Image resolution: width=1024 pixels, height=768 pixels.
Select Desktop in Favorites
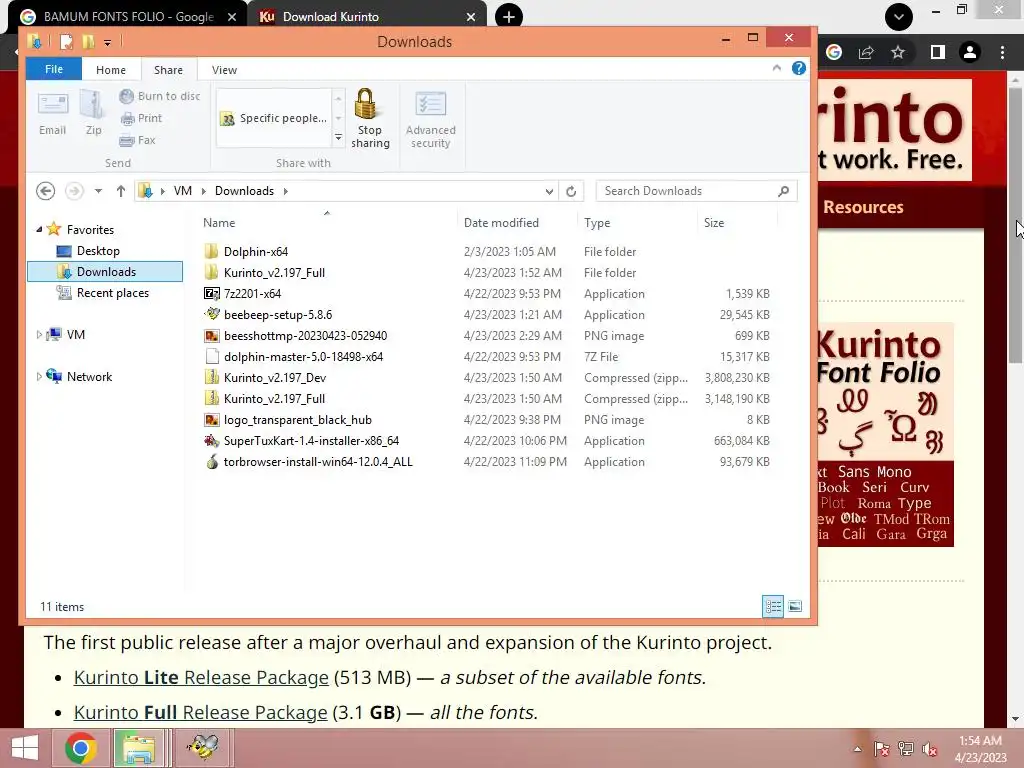(x=98, y=251)
